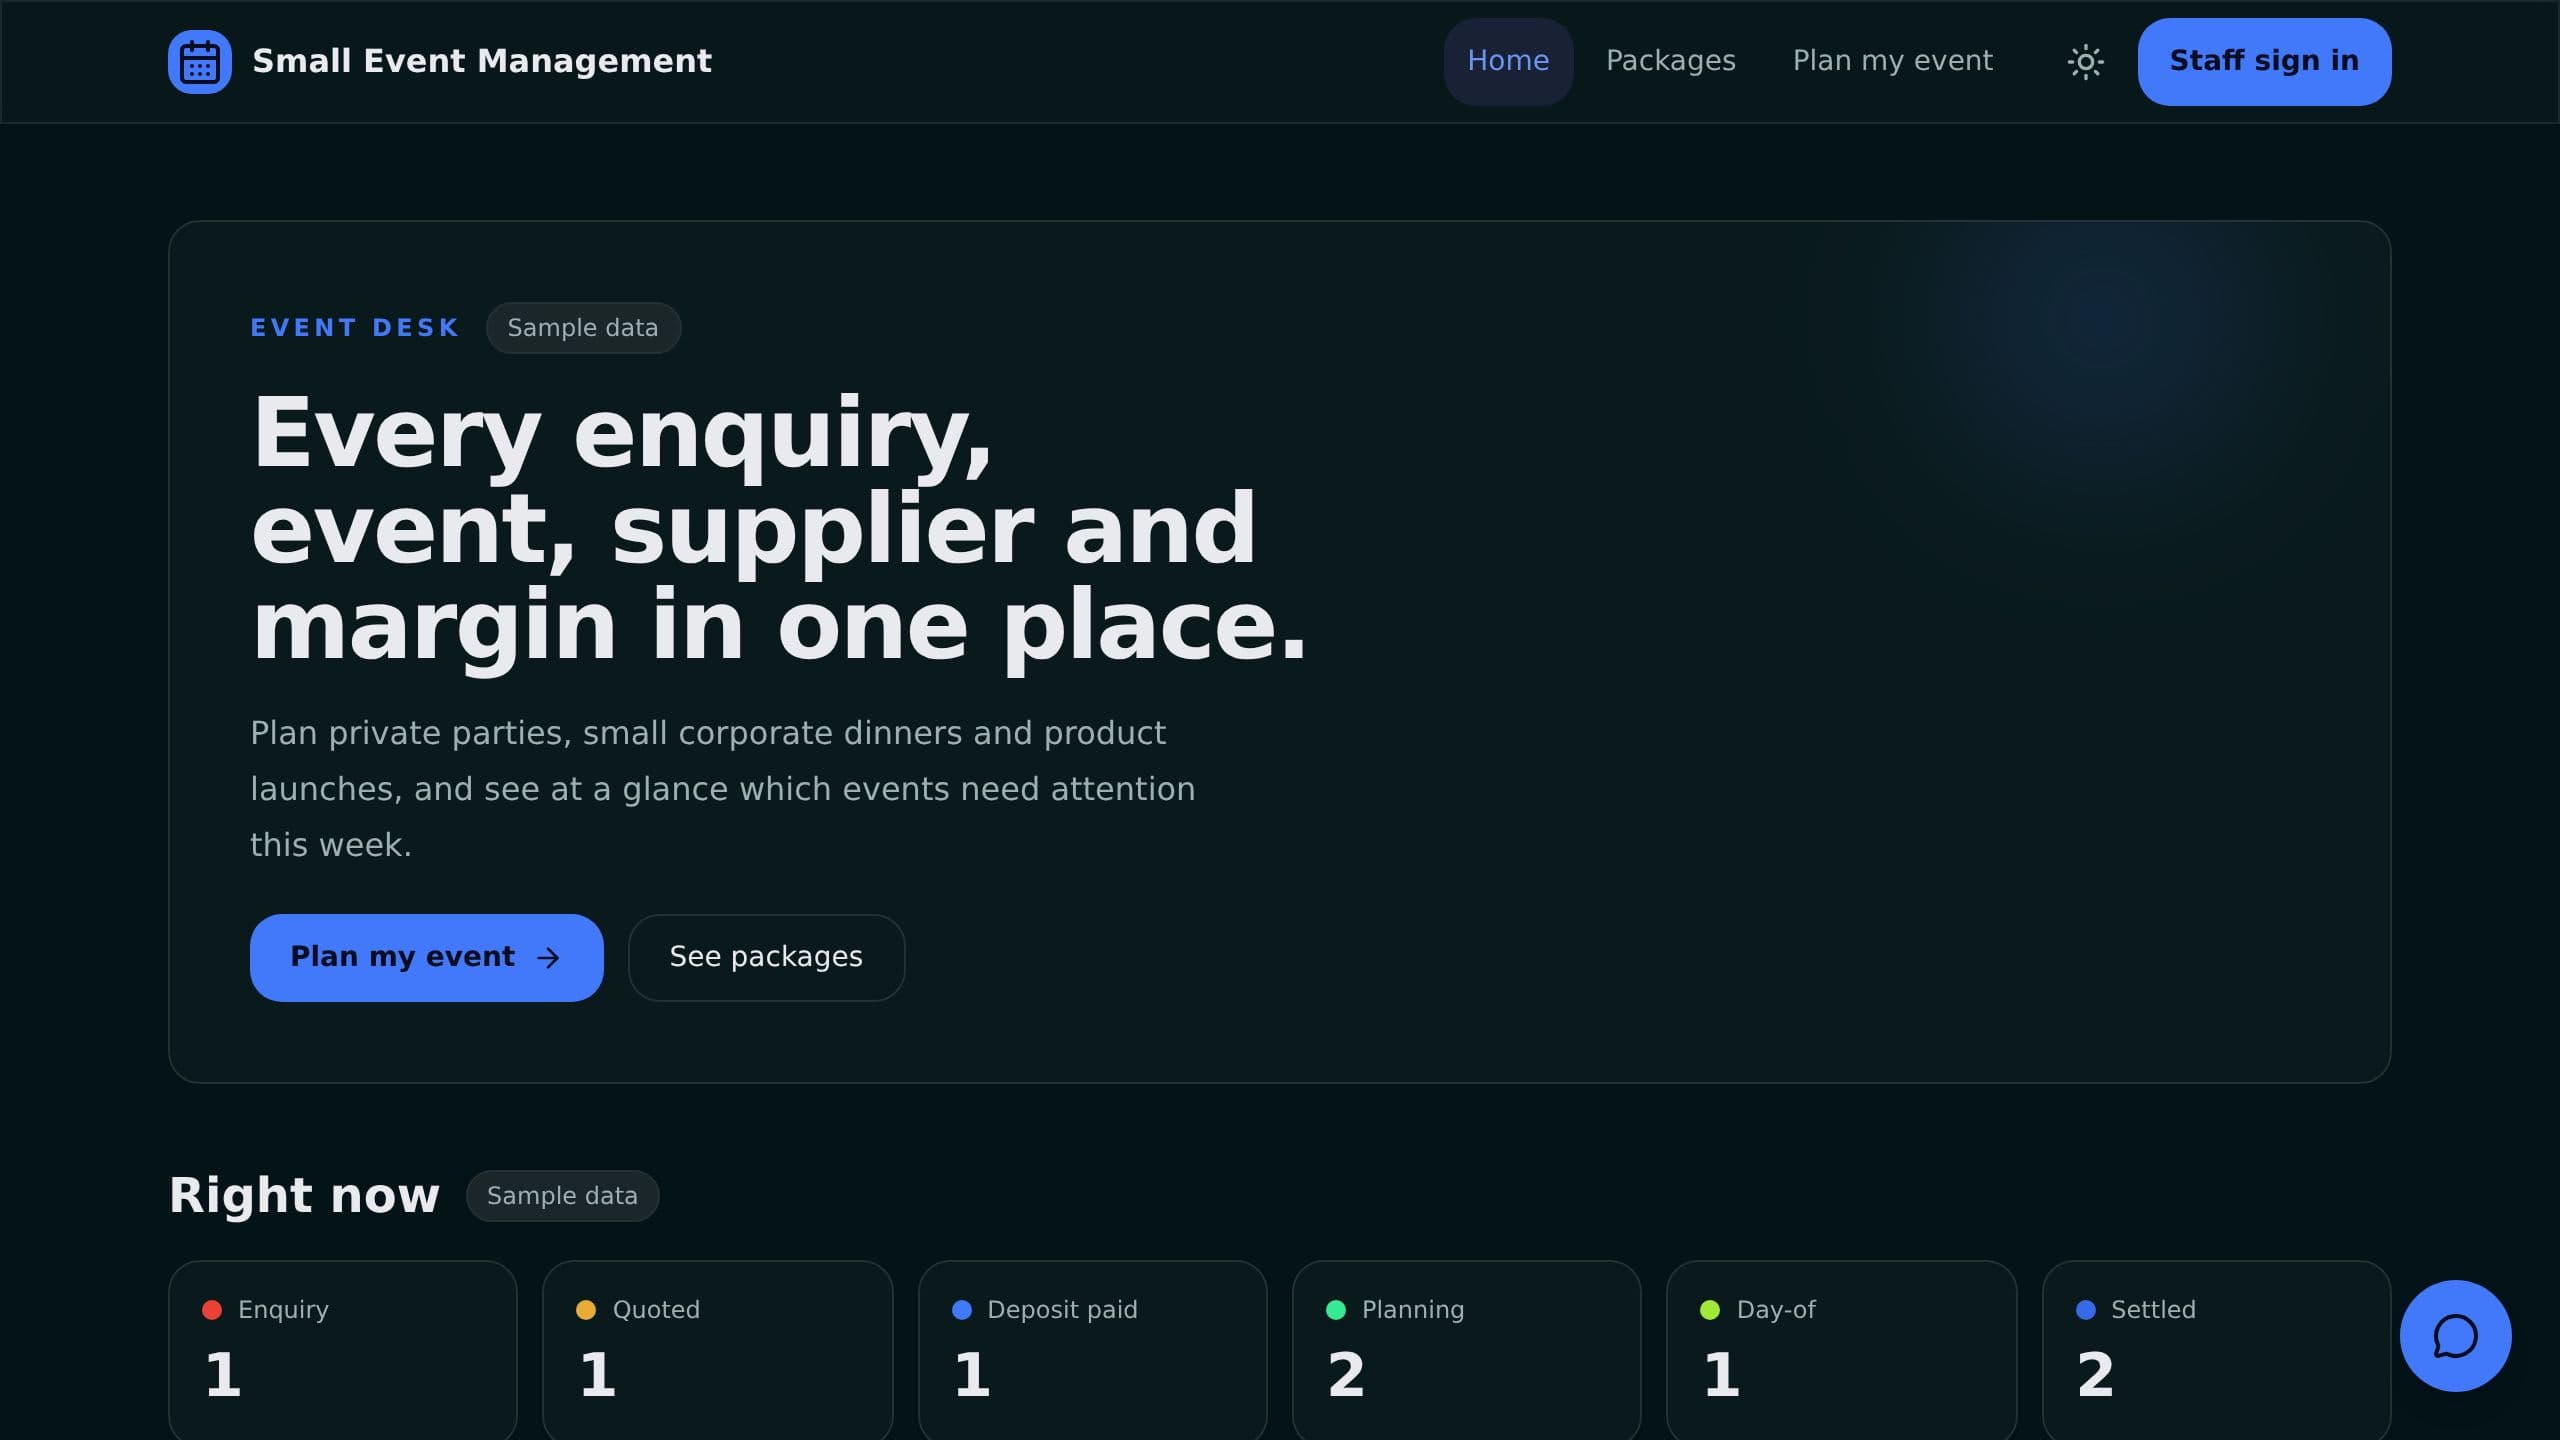
Task: Click the 'Plan private parties' description text
Action: tap(722, 789)
